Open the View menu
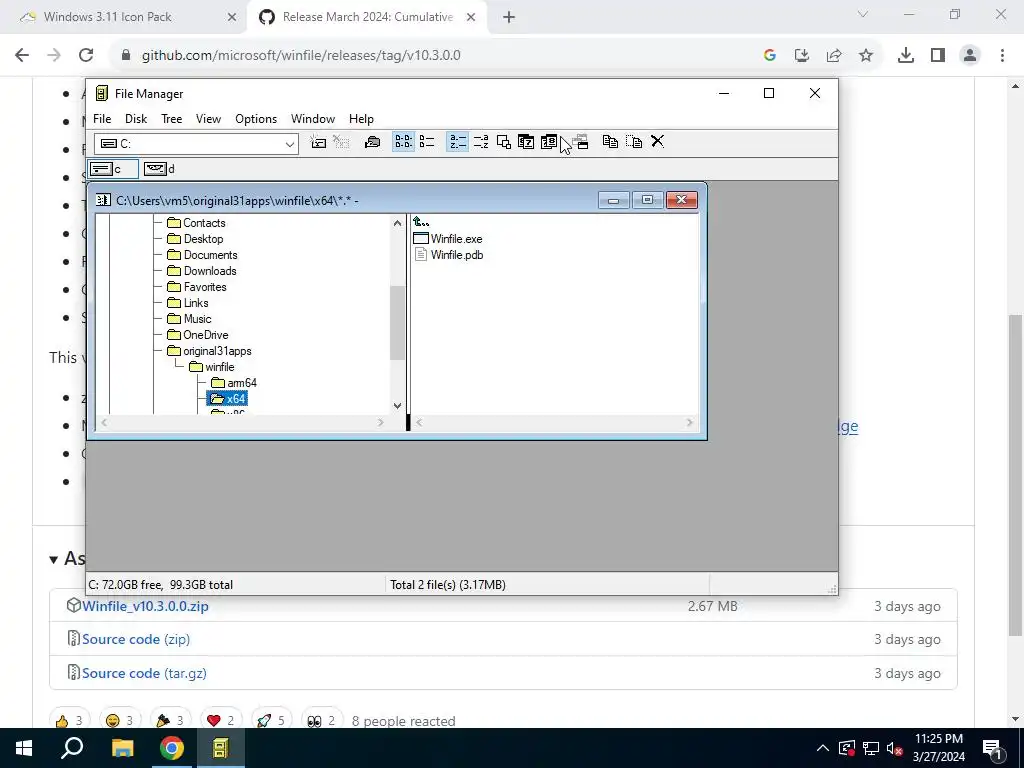The width and height of the screenshot is (1024, 768). tap(208, 119)
